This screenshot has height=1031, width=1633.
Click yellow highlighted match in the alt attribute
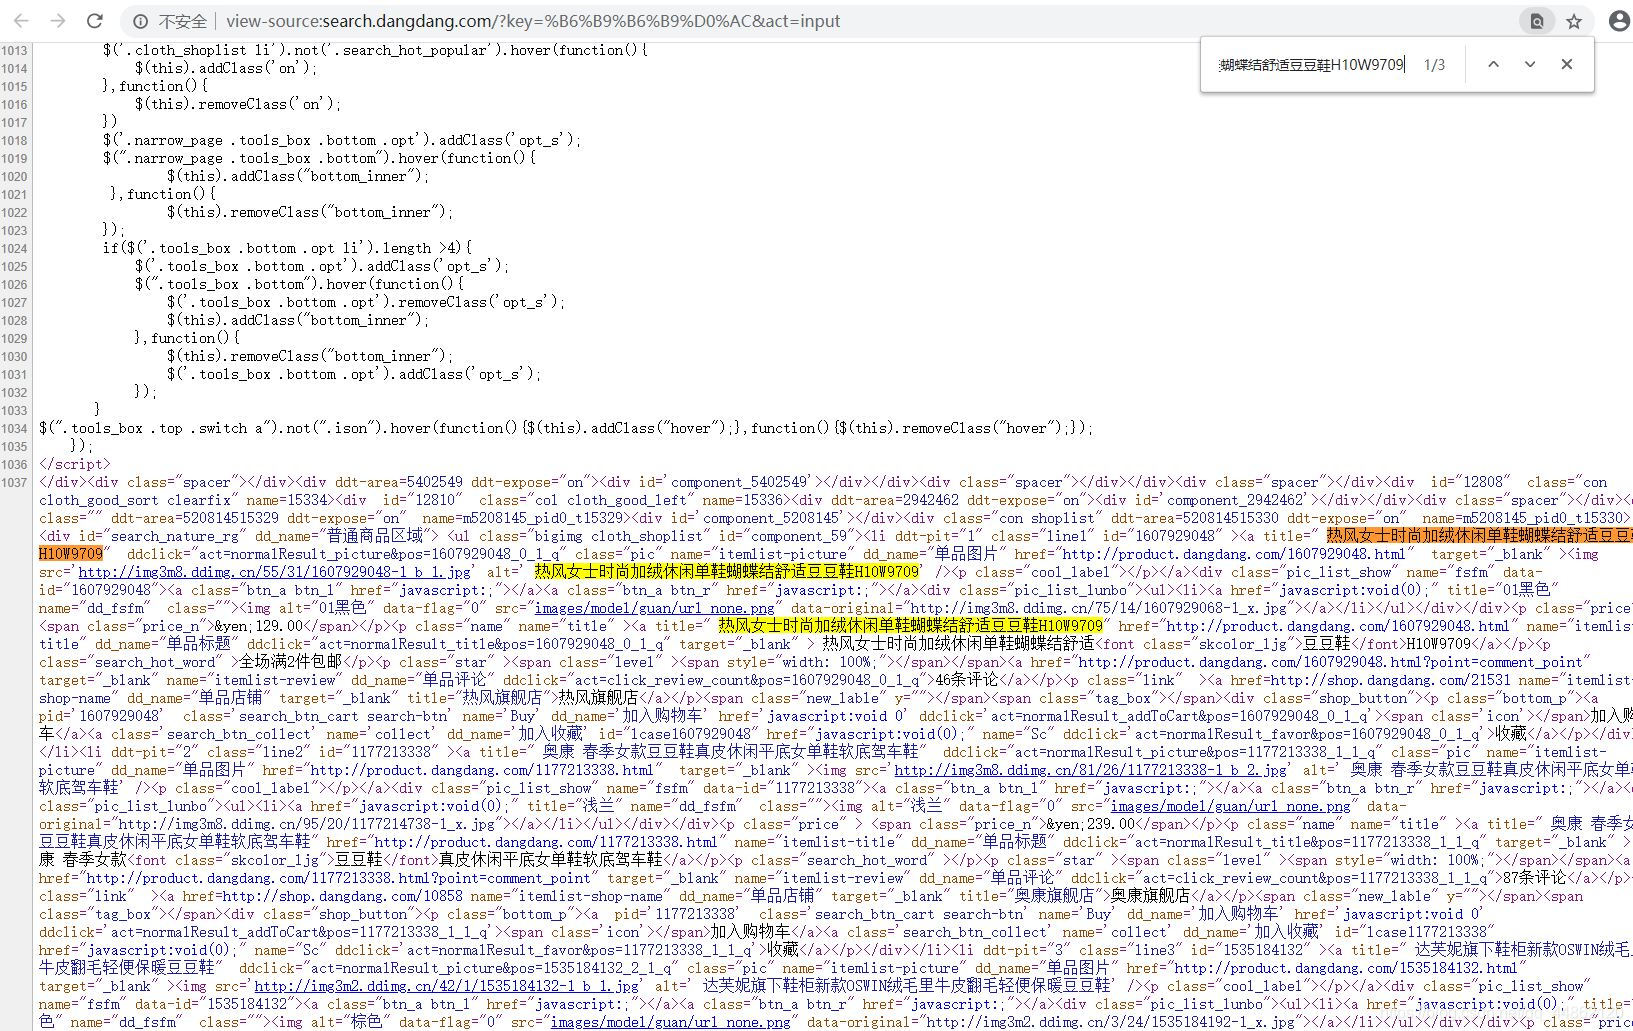pyautogui.click(x=727, y=572)
